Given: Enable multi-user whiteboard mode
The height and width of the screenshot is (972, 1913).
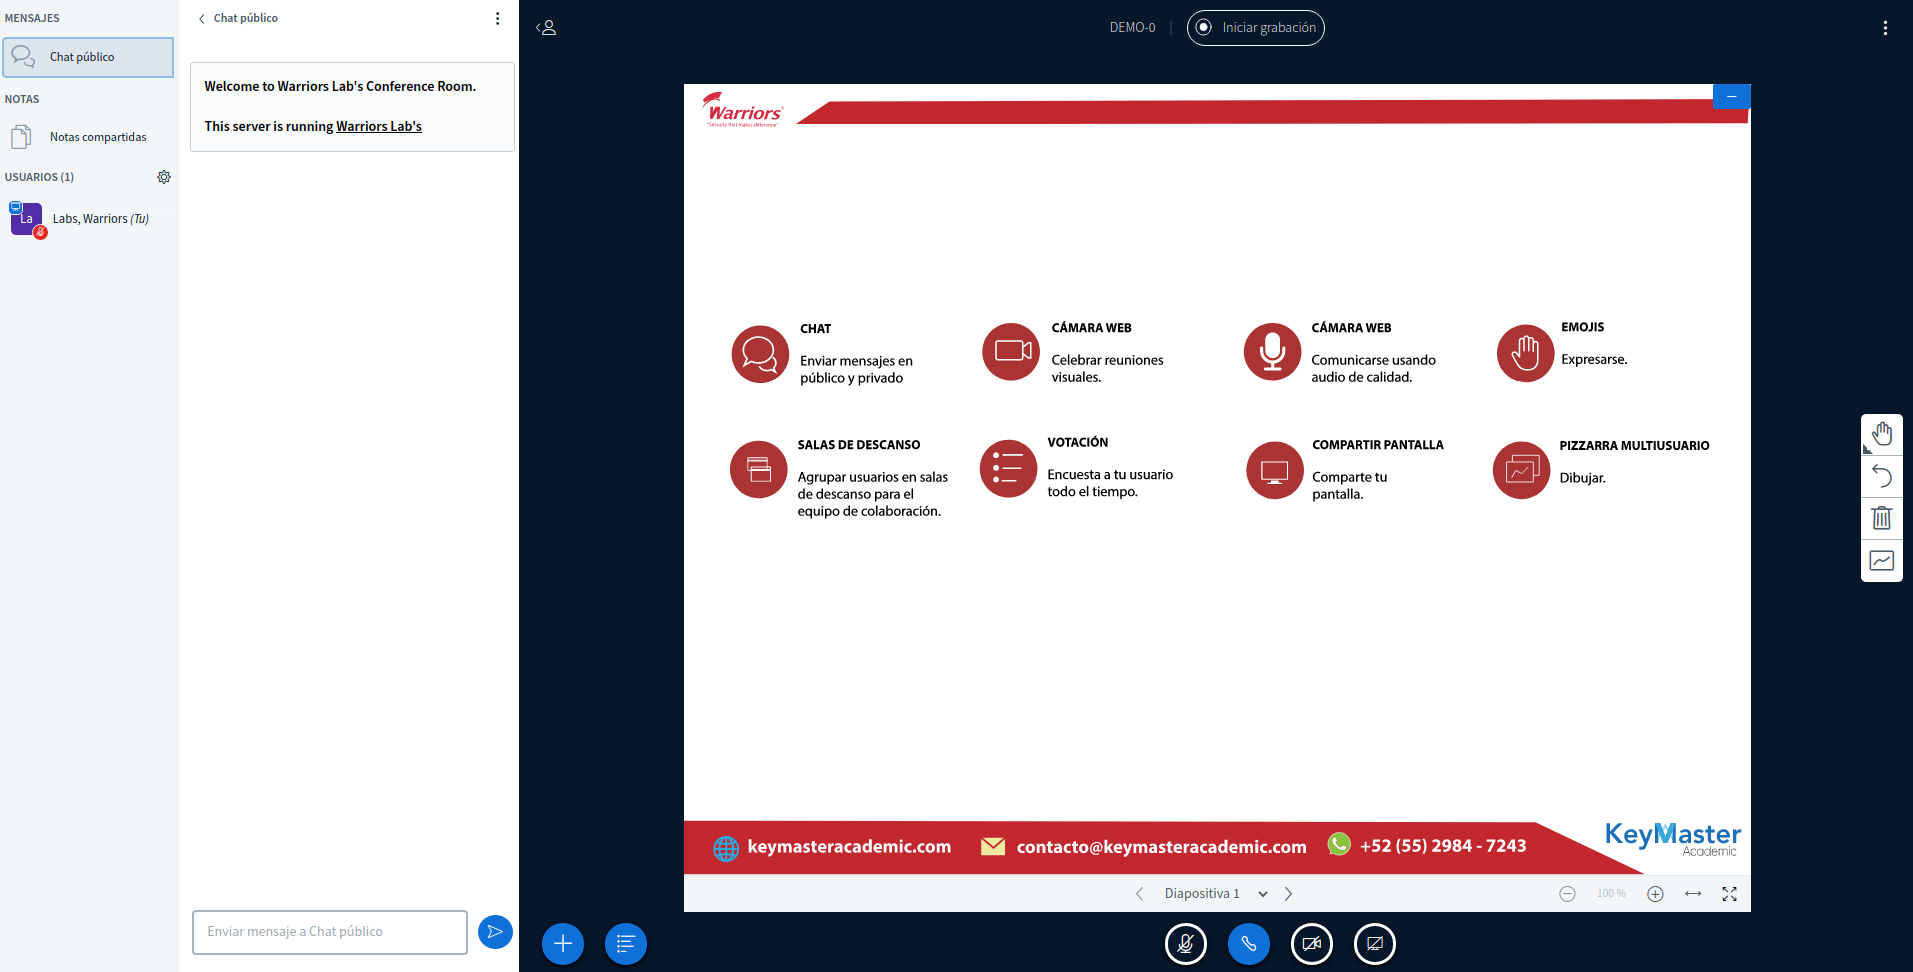Looking at the screenshot, I should point(1881,560).
